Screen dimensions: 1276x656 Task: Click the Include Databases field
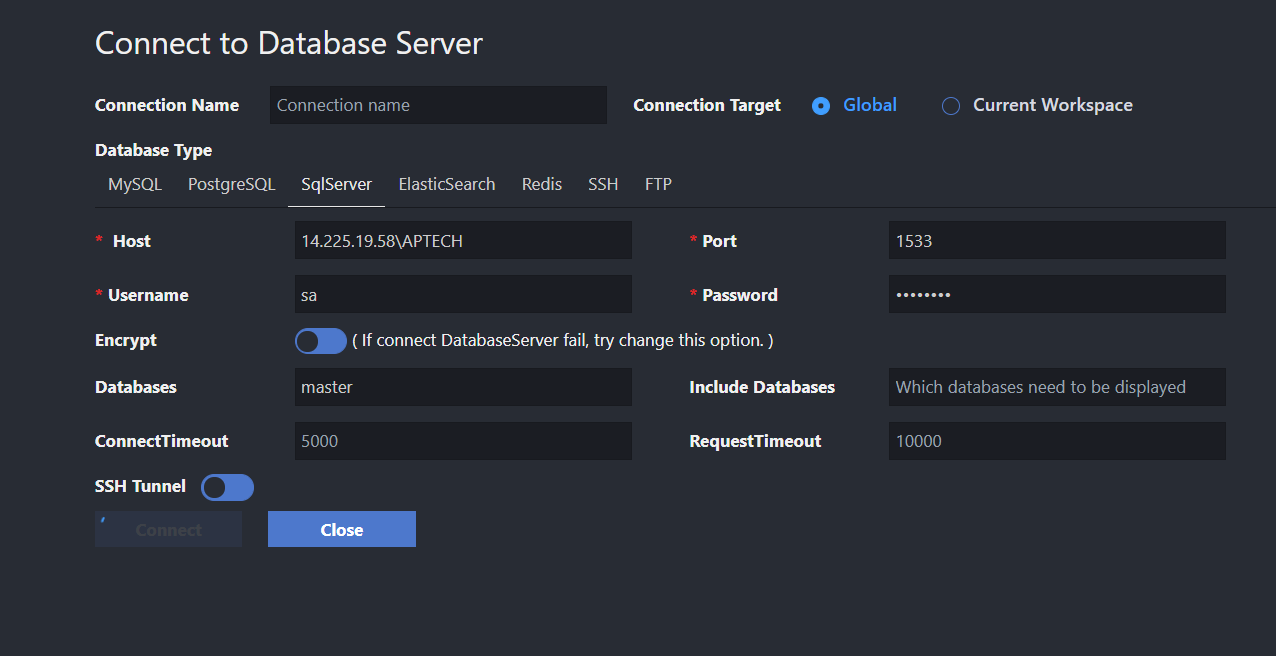click(x=1056, y=387)
